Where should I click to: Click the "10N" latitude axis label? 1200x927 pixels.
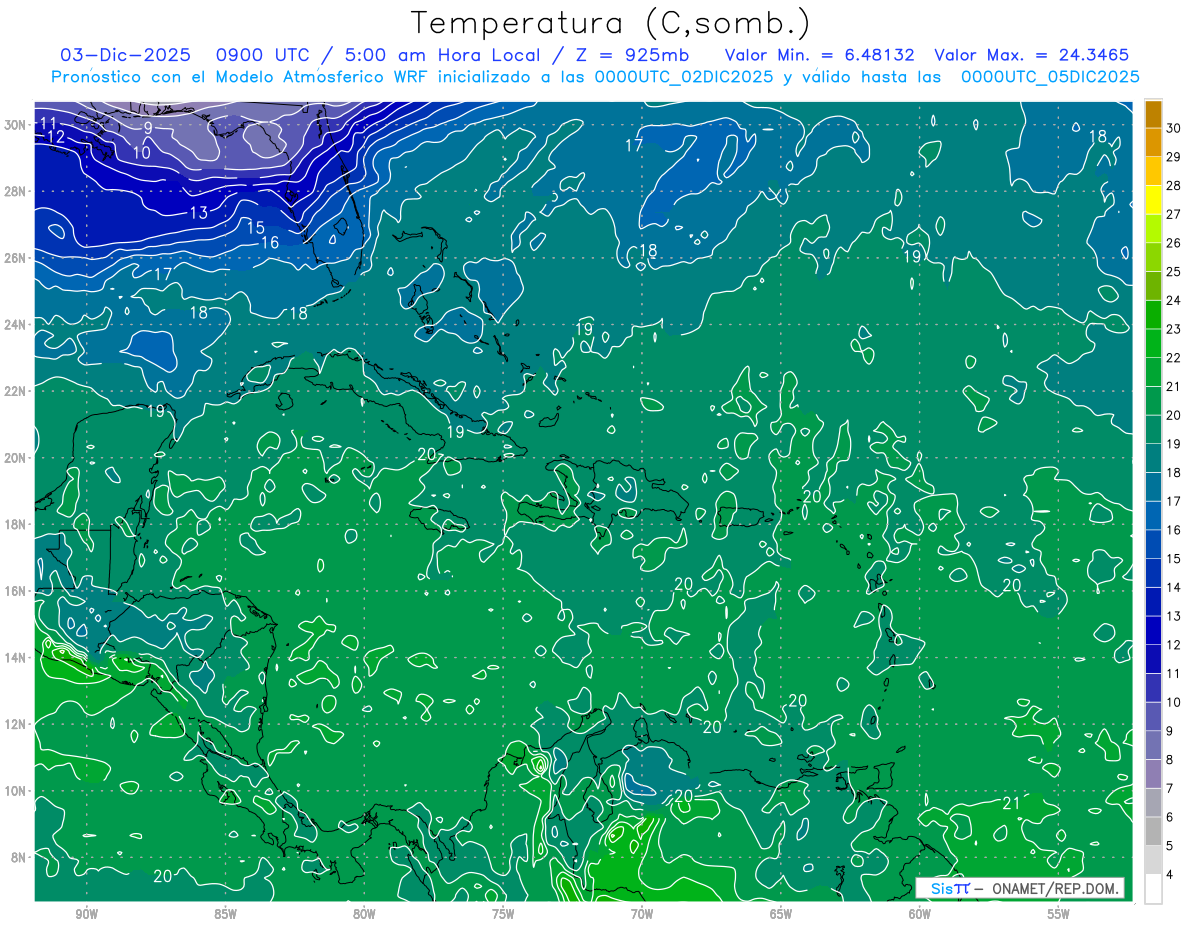[15, 791]
